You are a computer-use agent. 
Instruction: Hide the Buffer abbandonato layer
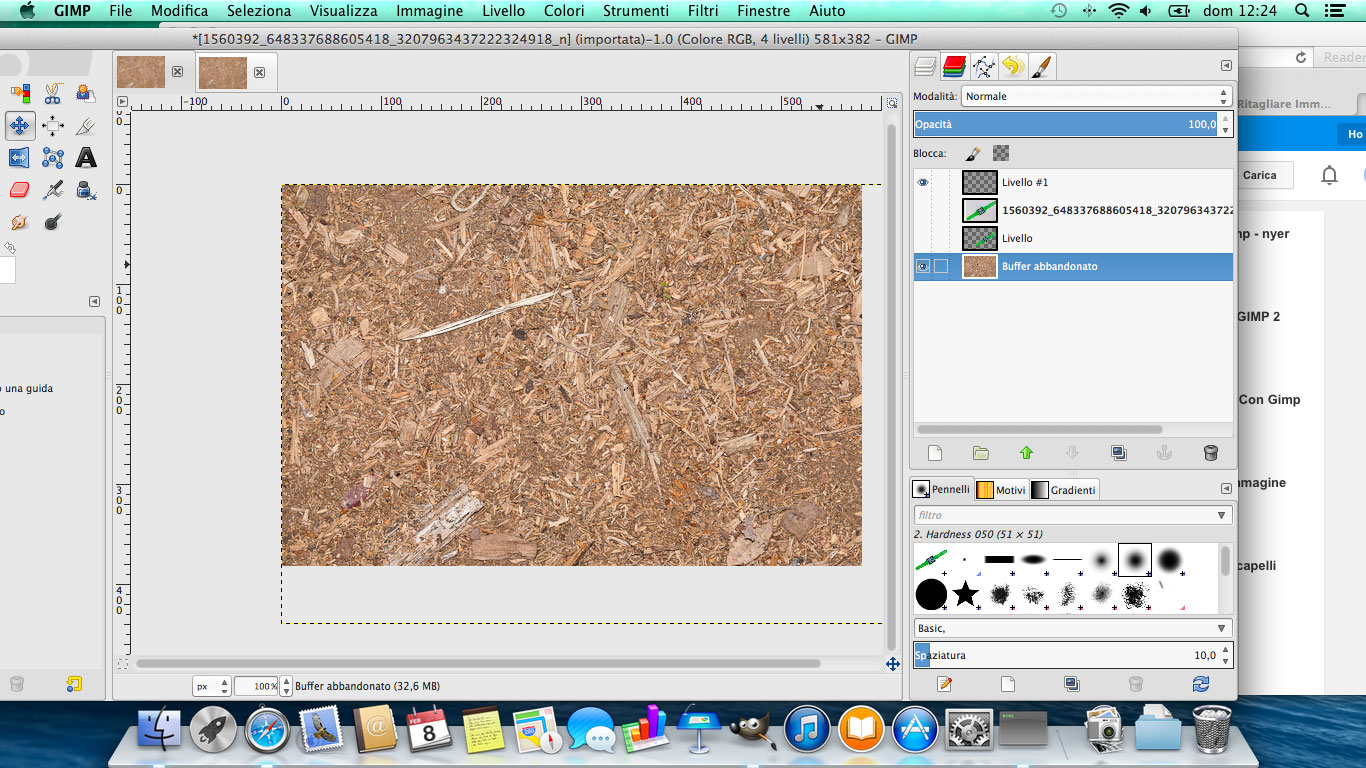click(923, 266)
